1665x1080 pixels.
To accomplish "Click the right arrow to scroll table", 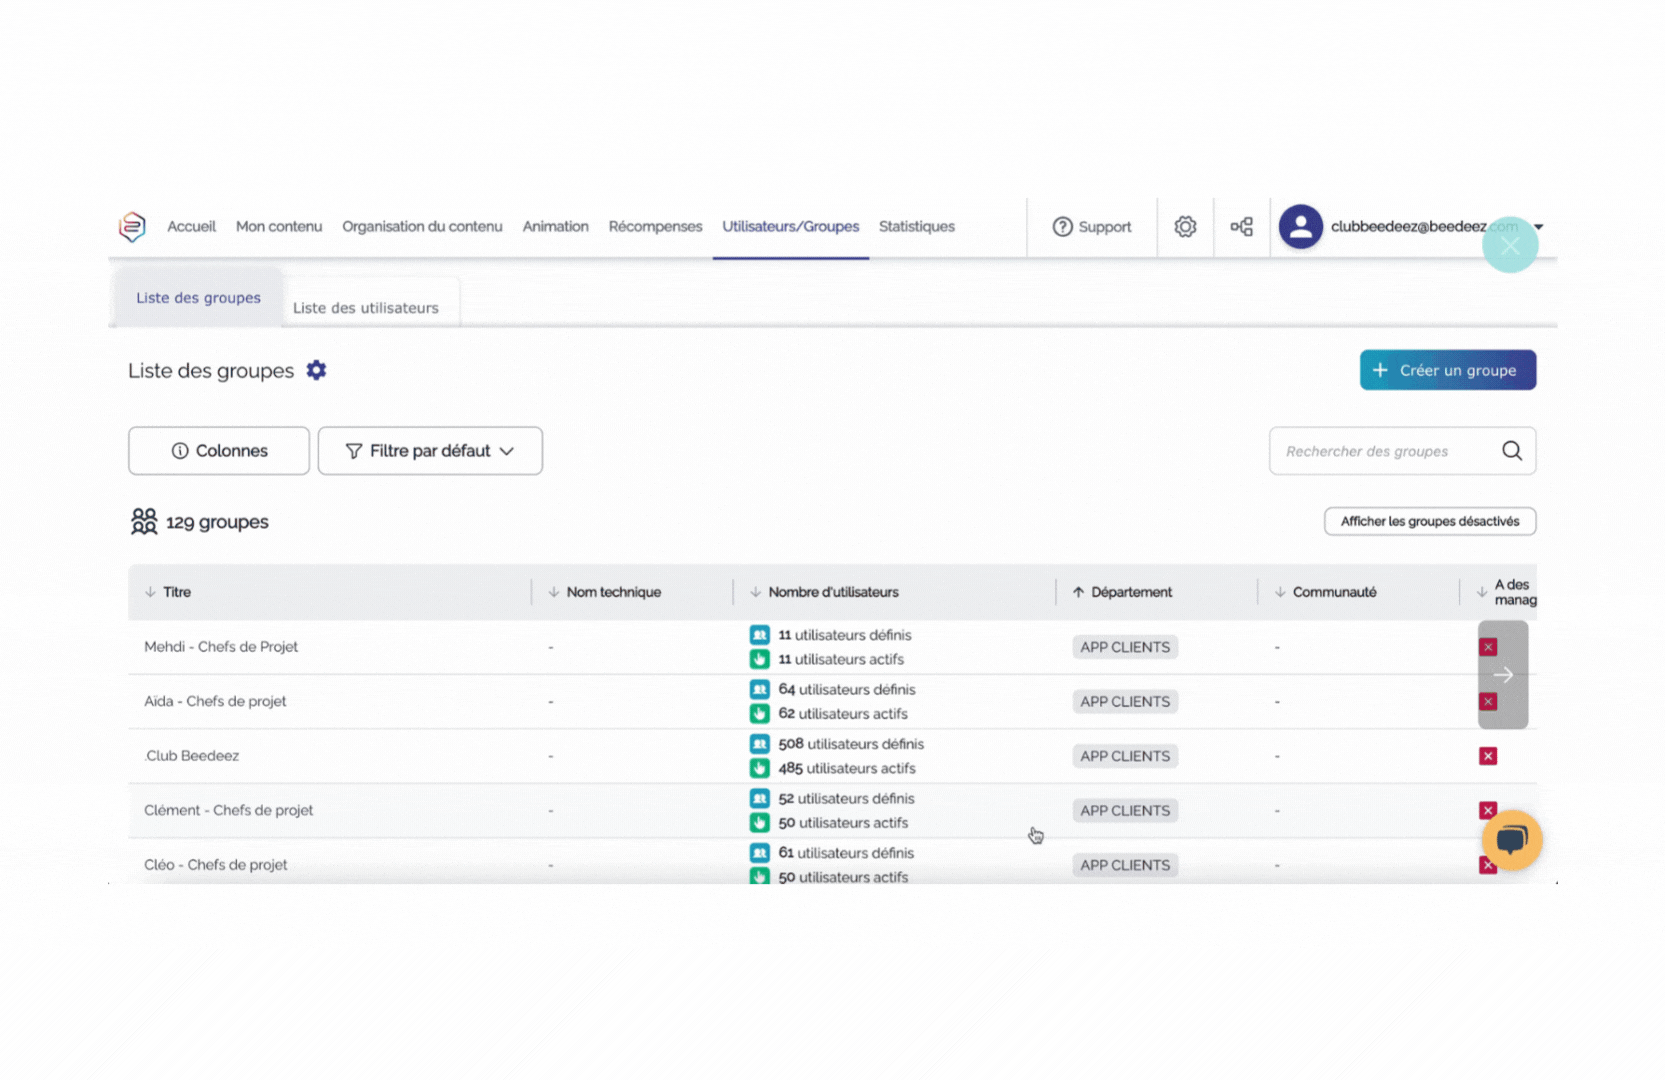I will click(x=1503, y=675).
